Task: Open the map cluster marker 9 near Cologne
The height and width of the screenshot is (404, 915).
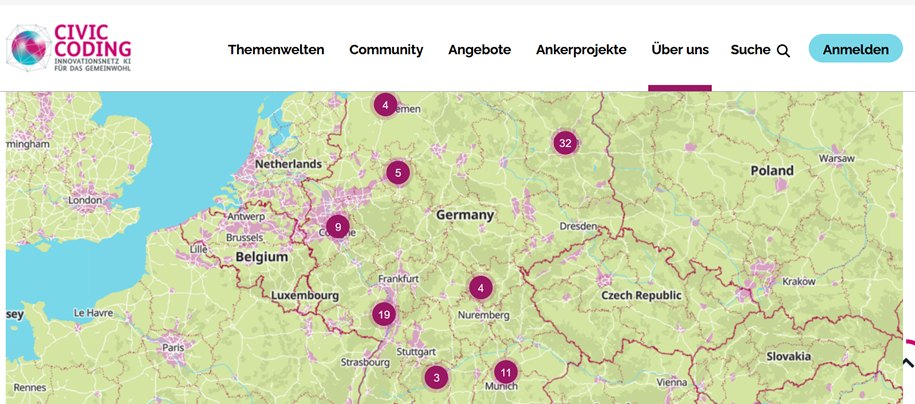Action: [338, 227]
